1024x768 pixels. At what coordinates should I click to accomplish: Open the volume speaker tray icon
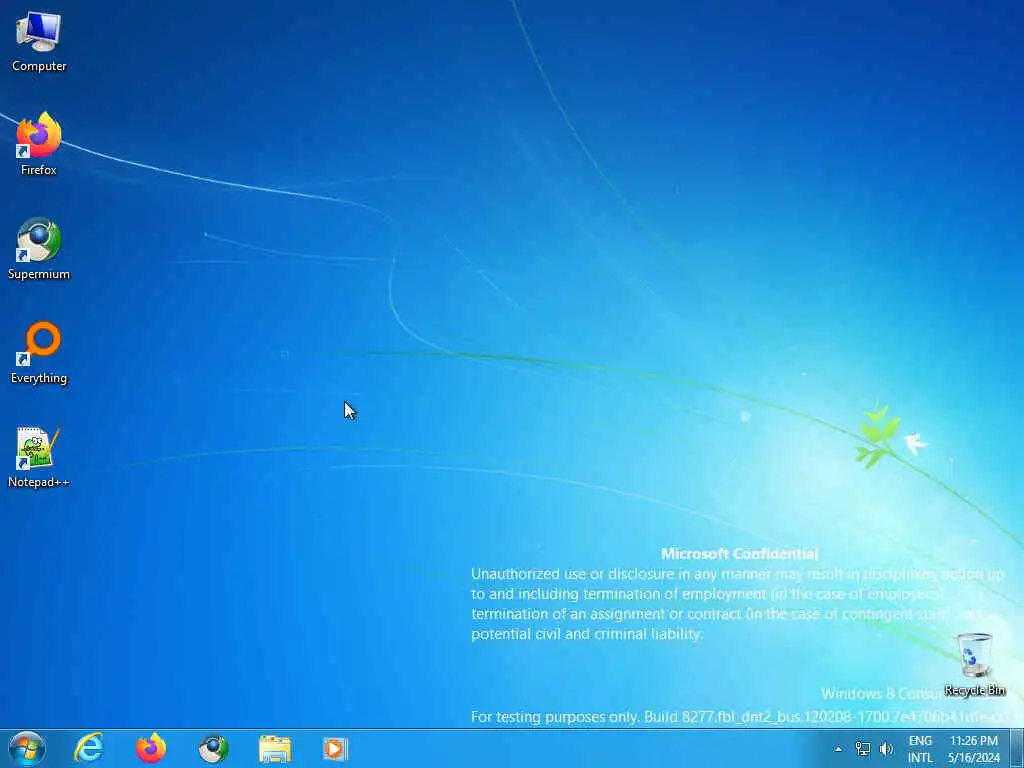pos(886,749)
